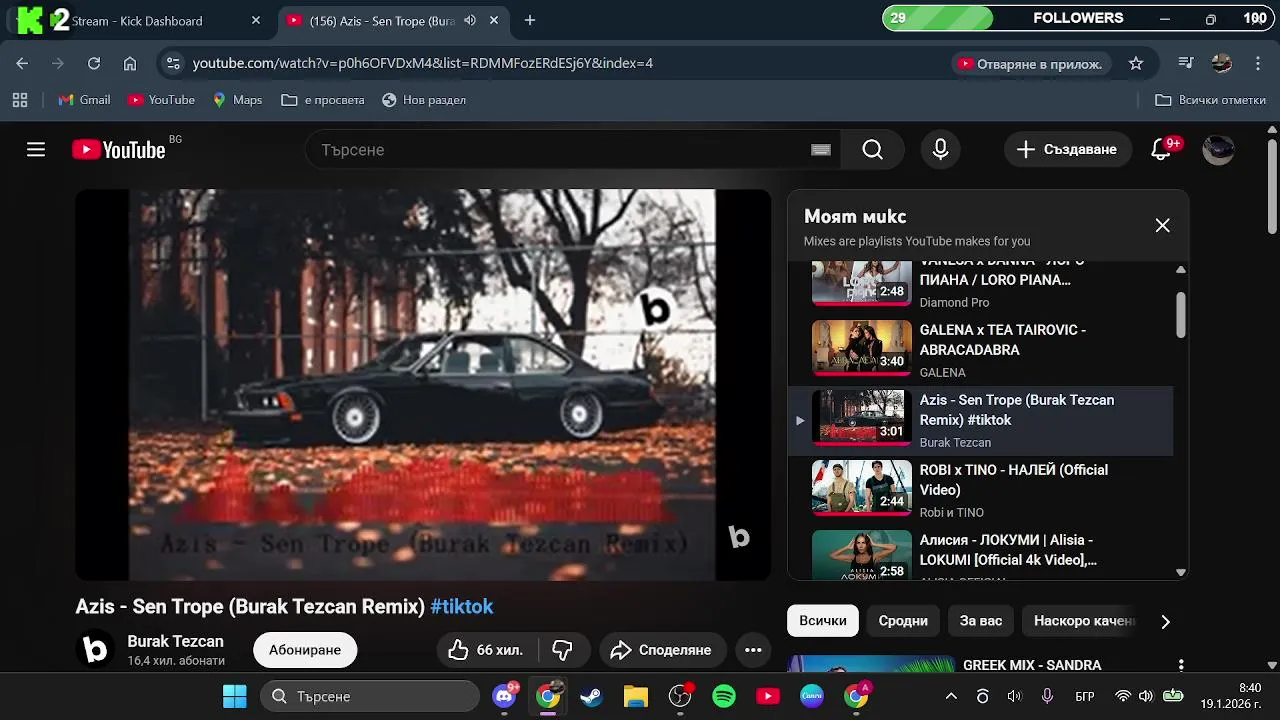Open the on-screen keyboard in search box
Image resolution: width=1280 pixels, height=720 pixels.
click(x=821, y=150)
